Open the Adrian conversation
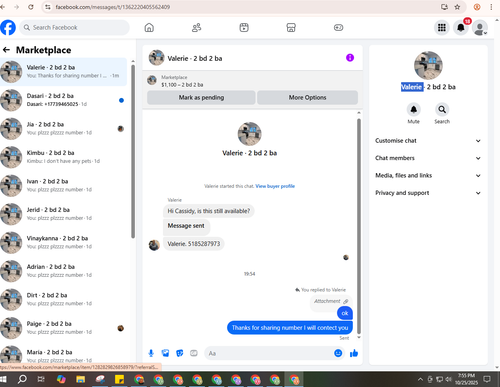Image resolution: width=500 pixels, height=387 pixels. (x=63, y=271)
